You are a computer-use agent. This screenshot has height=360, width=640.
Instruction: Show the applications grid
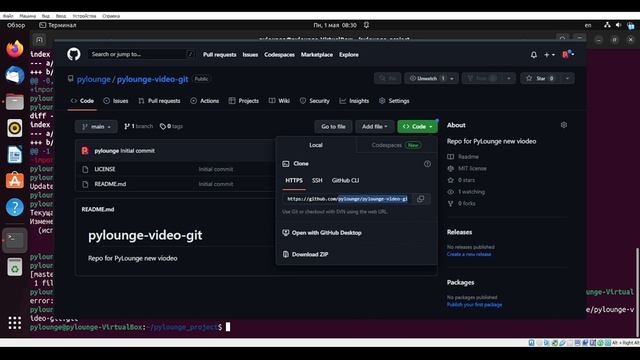15,323
